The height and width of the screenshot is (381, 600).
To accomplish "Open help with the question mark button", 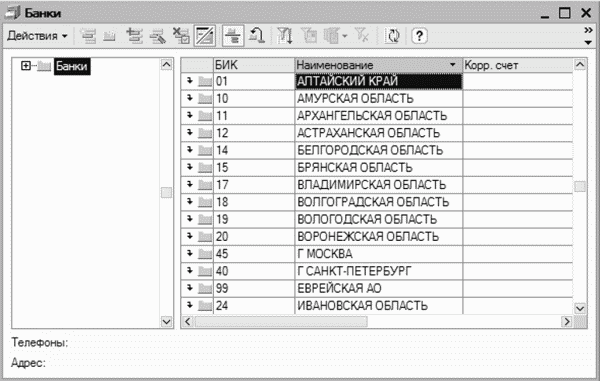I will (x=419, y=36).
